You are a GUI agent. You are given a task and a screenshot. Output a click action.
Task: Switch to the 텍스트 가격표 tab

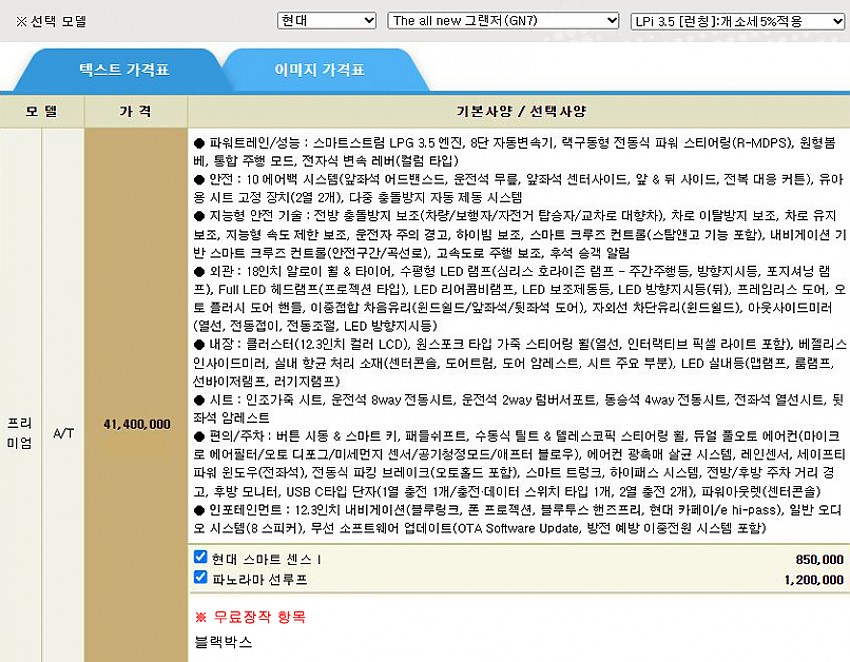(124, 71)
